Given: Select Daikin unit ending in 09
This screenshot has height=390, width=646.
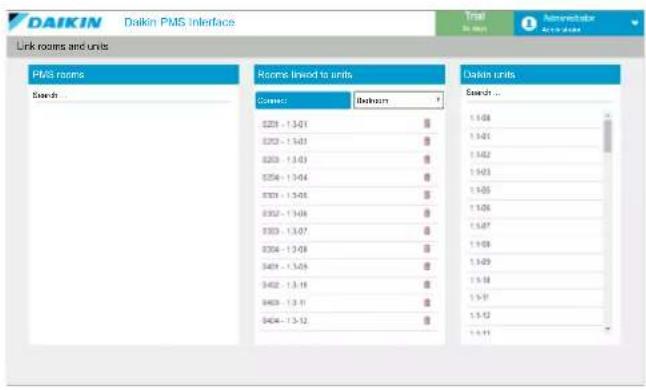Looking at the screenshot, I should tap(535, 262).
